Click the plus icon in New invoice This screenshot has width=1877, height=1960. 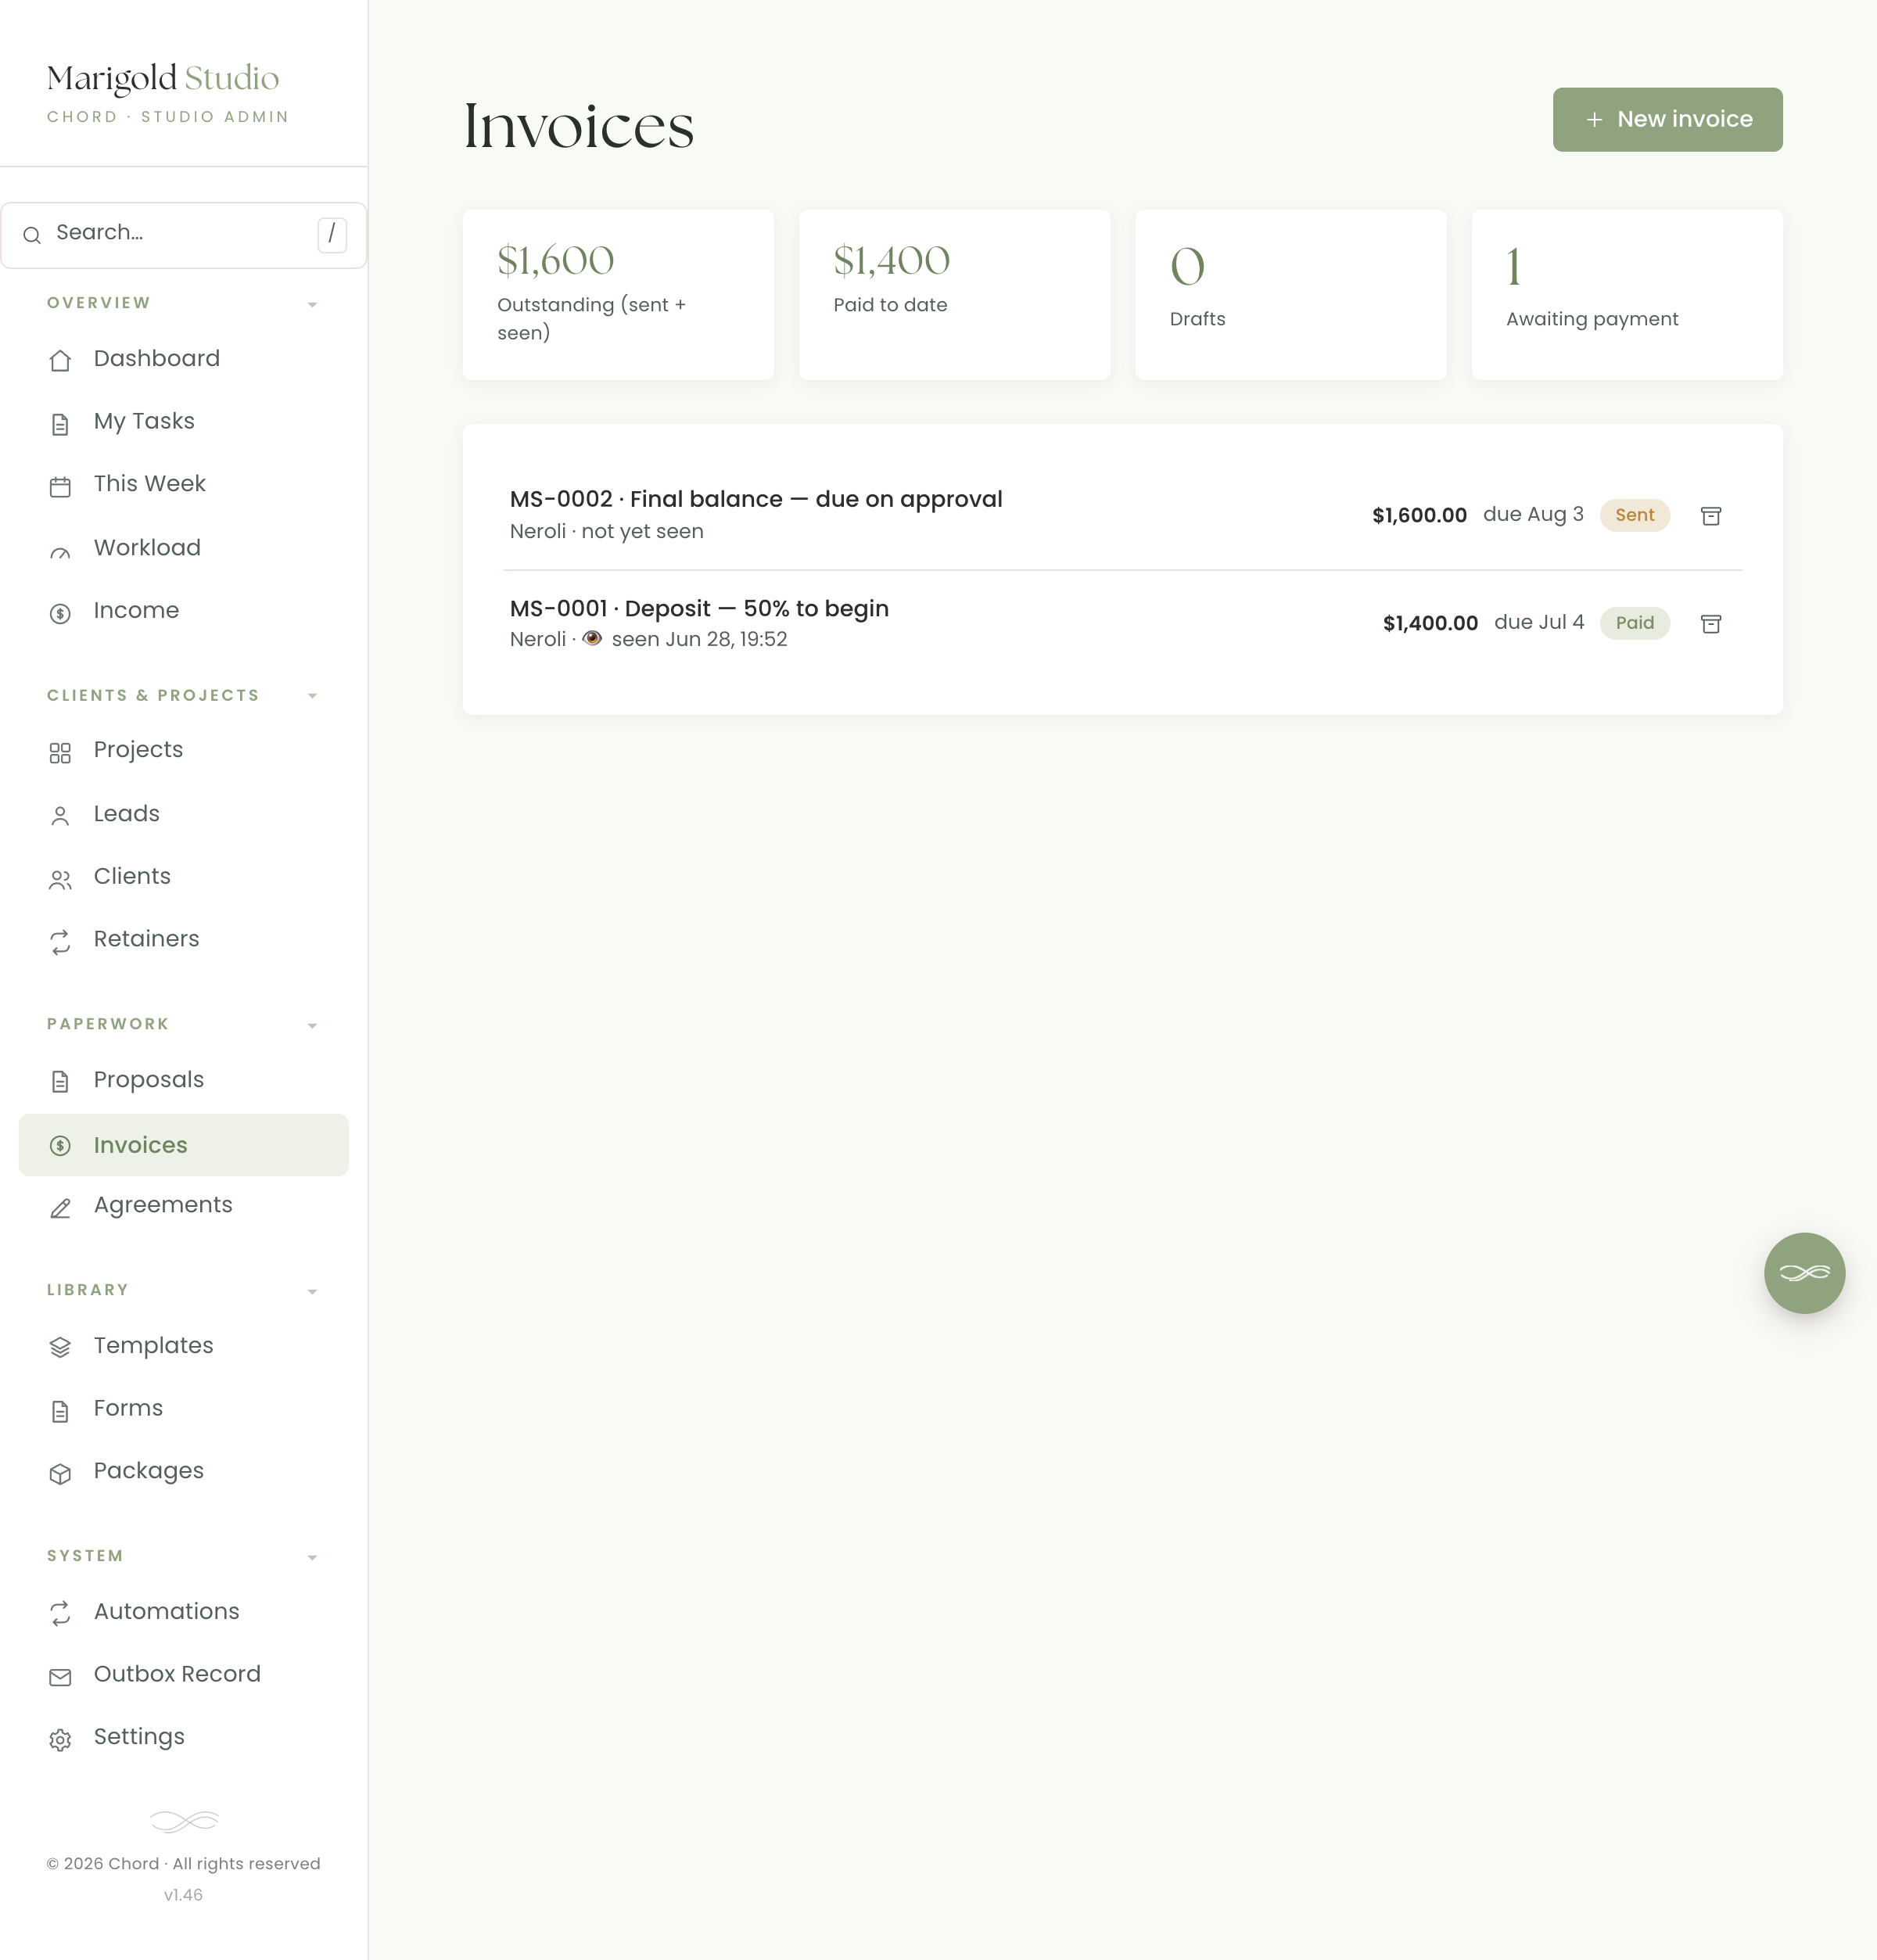point(1594,119)
